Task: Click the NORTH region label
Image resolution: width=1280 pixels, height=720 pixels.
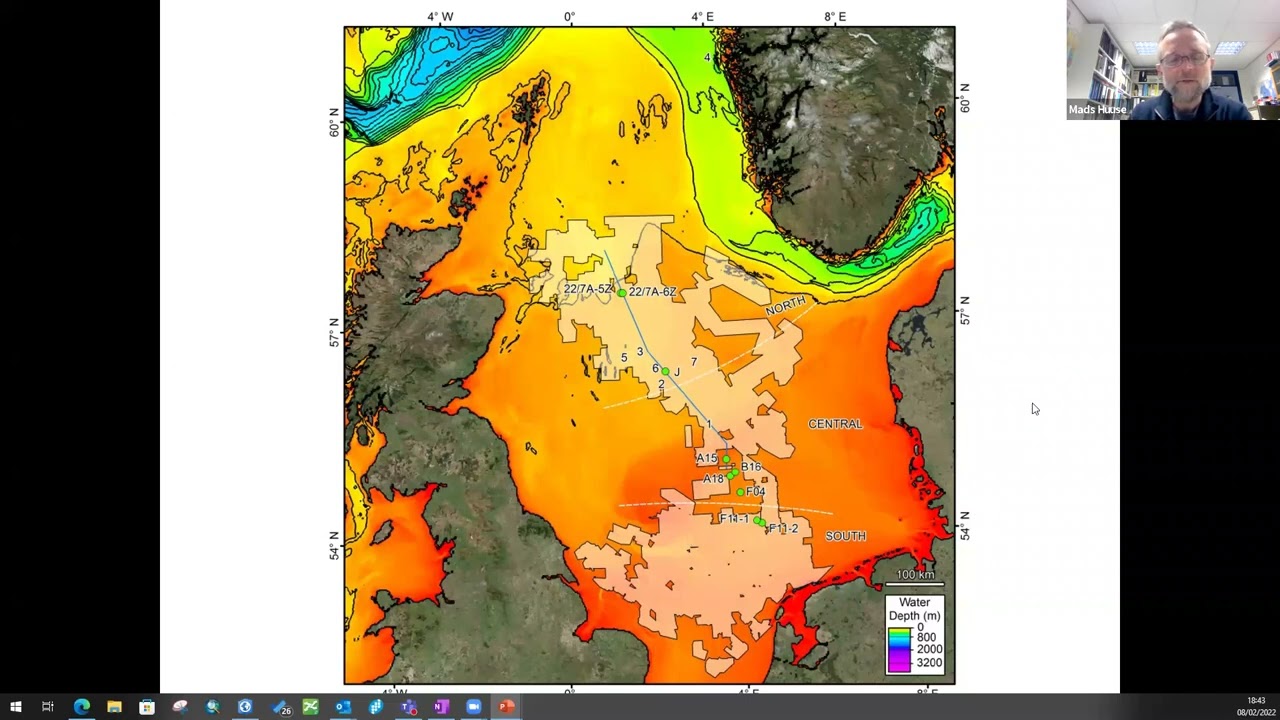Action: pos(785,307)
